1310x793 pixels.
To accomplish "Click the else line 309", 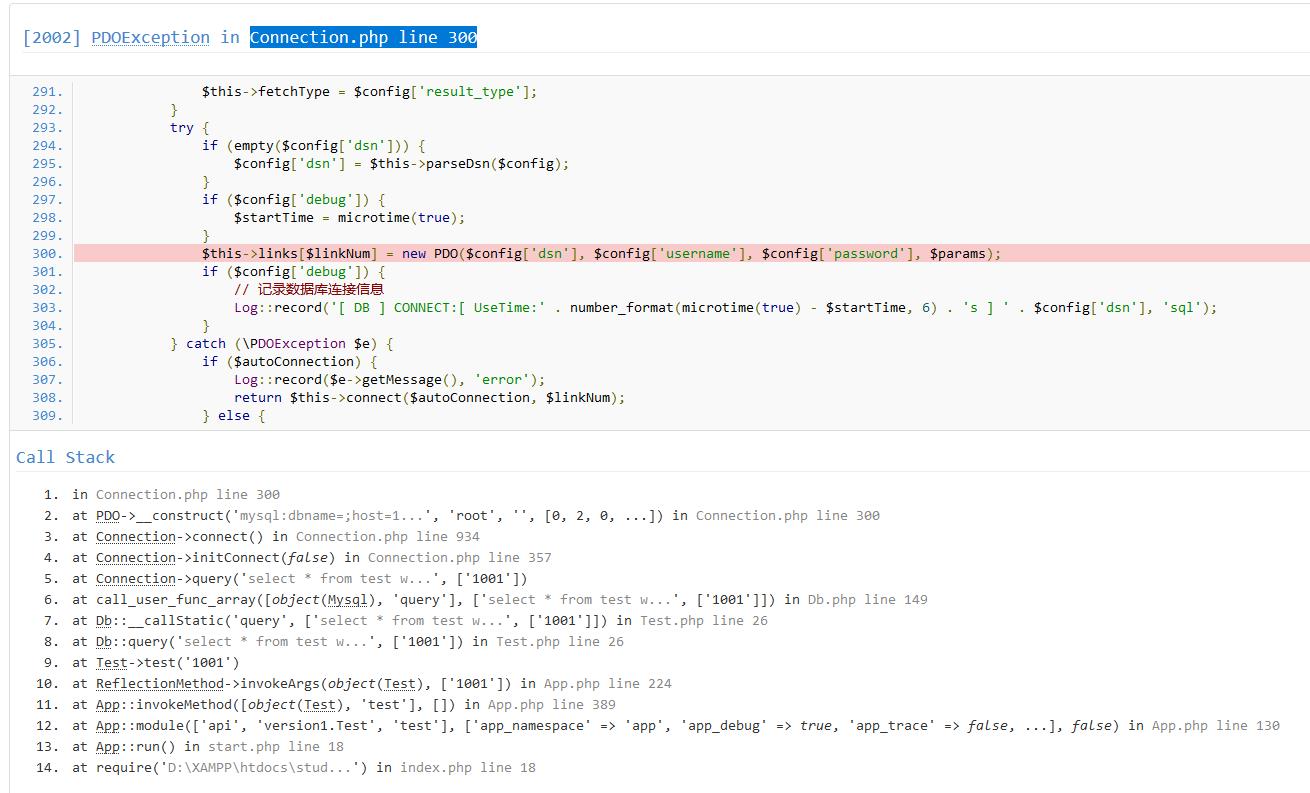I will coord(233,415).
